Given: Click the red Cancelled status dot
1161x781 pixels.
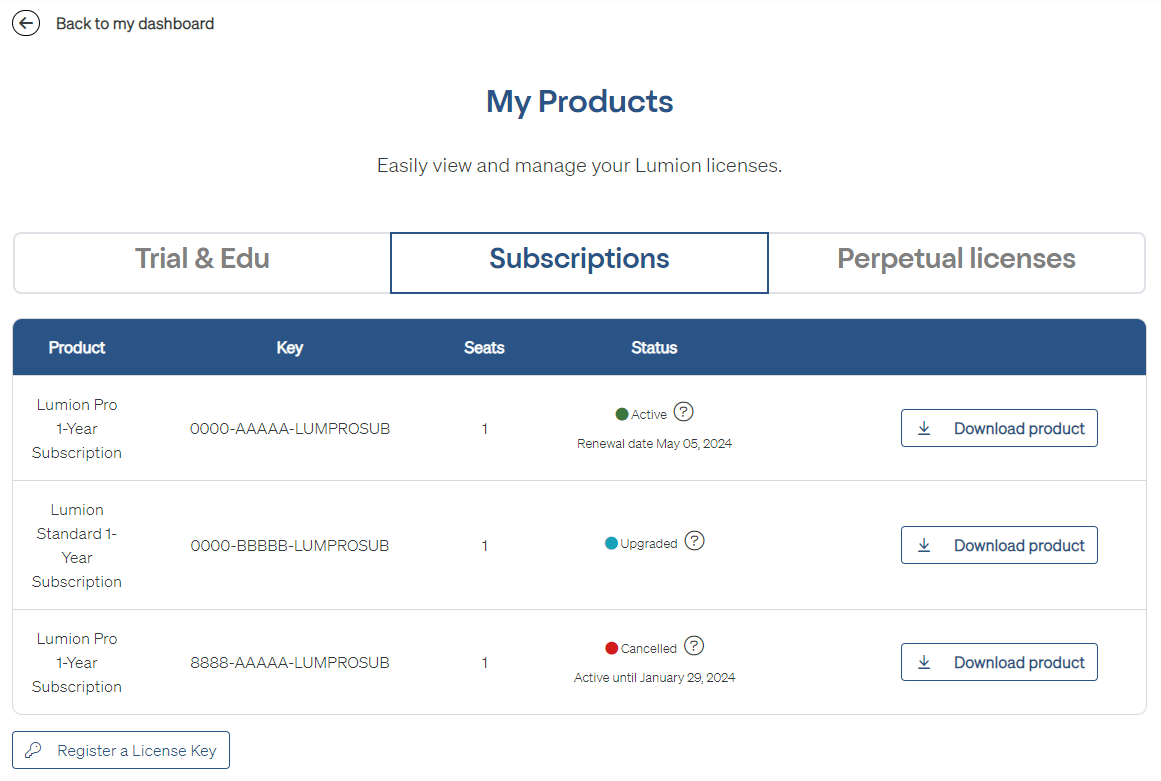Looking at the screenshot, I should pos(612,648).
